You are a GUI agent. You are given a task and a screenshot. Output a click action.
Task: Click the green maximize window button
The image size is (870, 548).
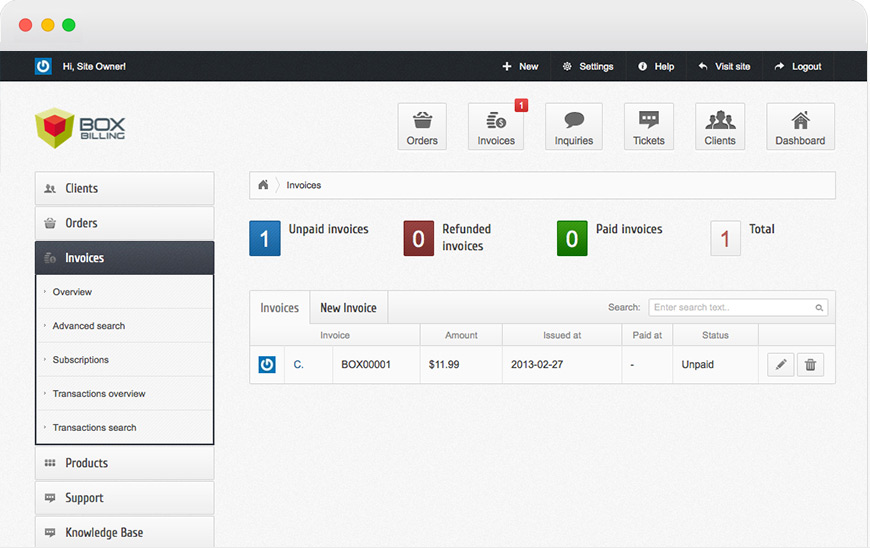pos(69,25)
